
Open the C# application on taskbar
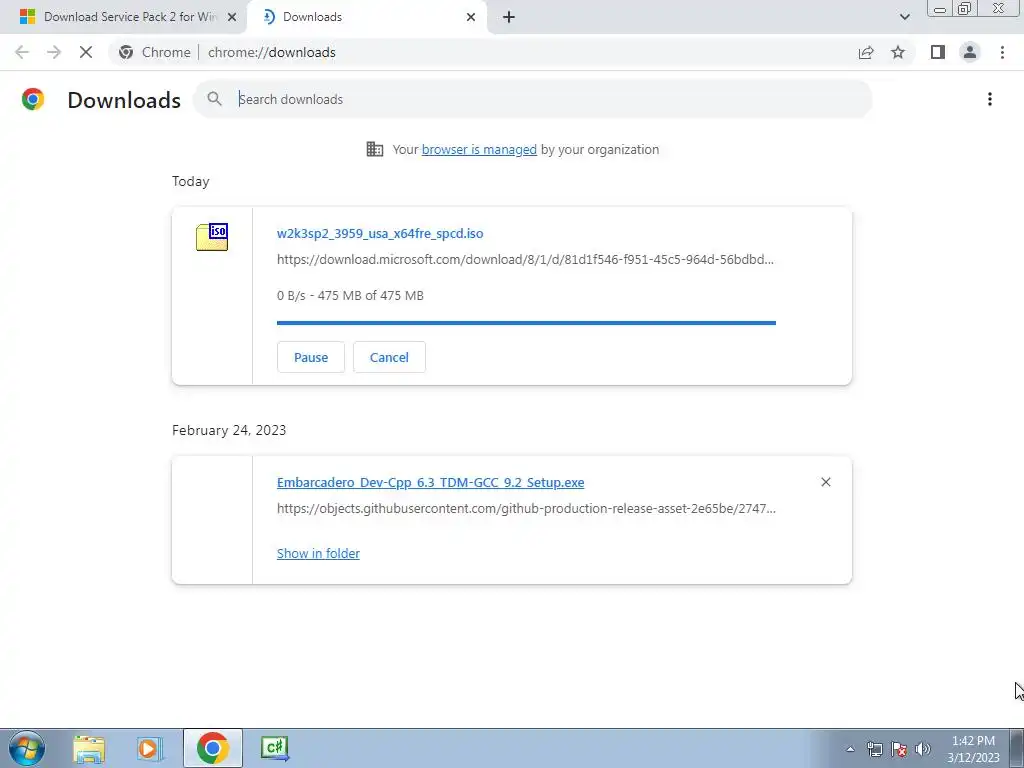[x=274, y=748]
